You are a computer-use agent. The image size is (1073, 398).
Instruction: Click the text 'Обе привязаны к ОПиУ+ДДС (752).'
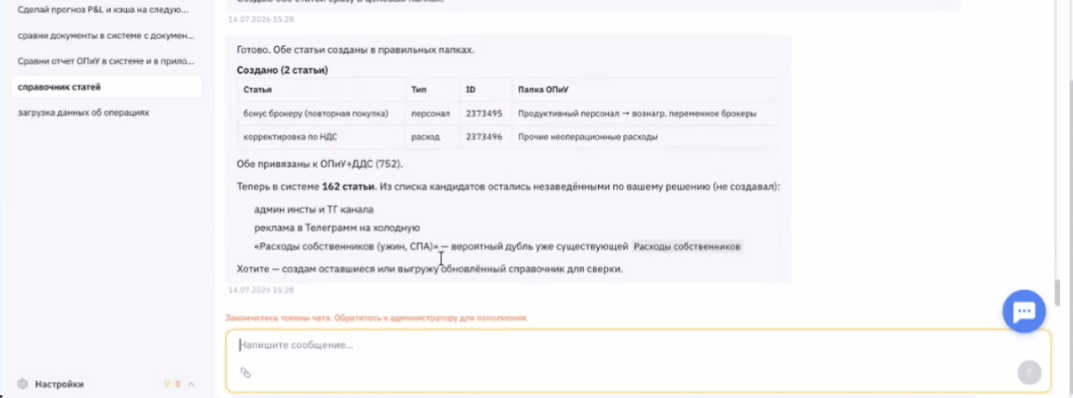point(320,164)
